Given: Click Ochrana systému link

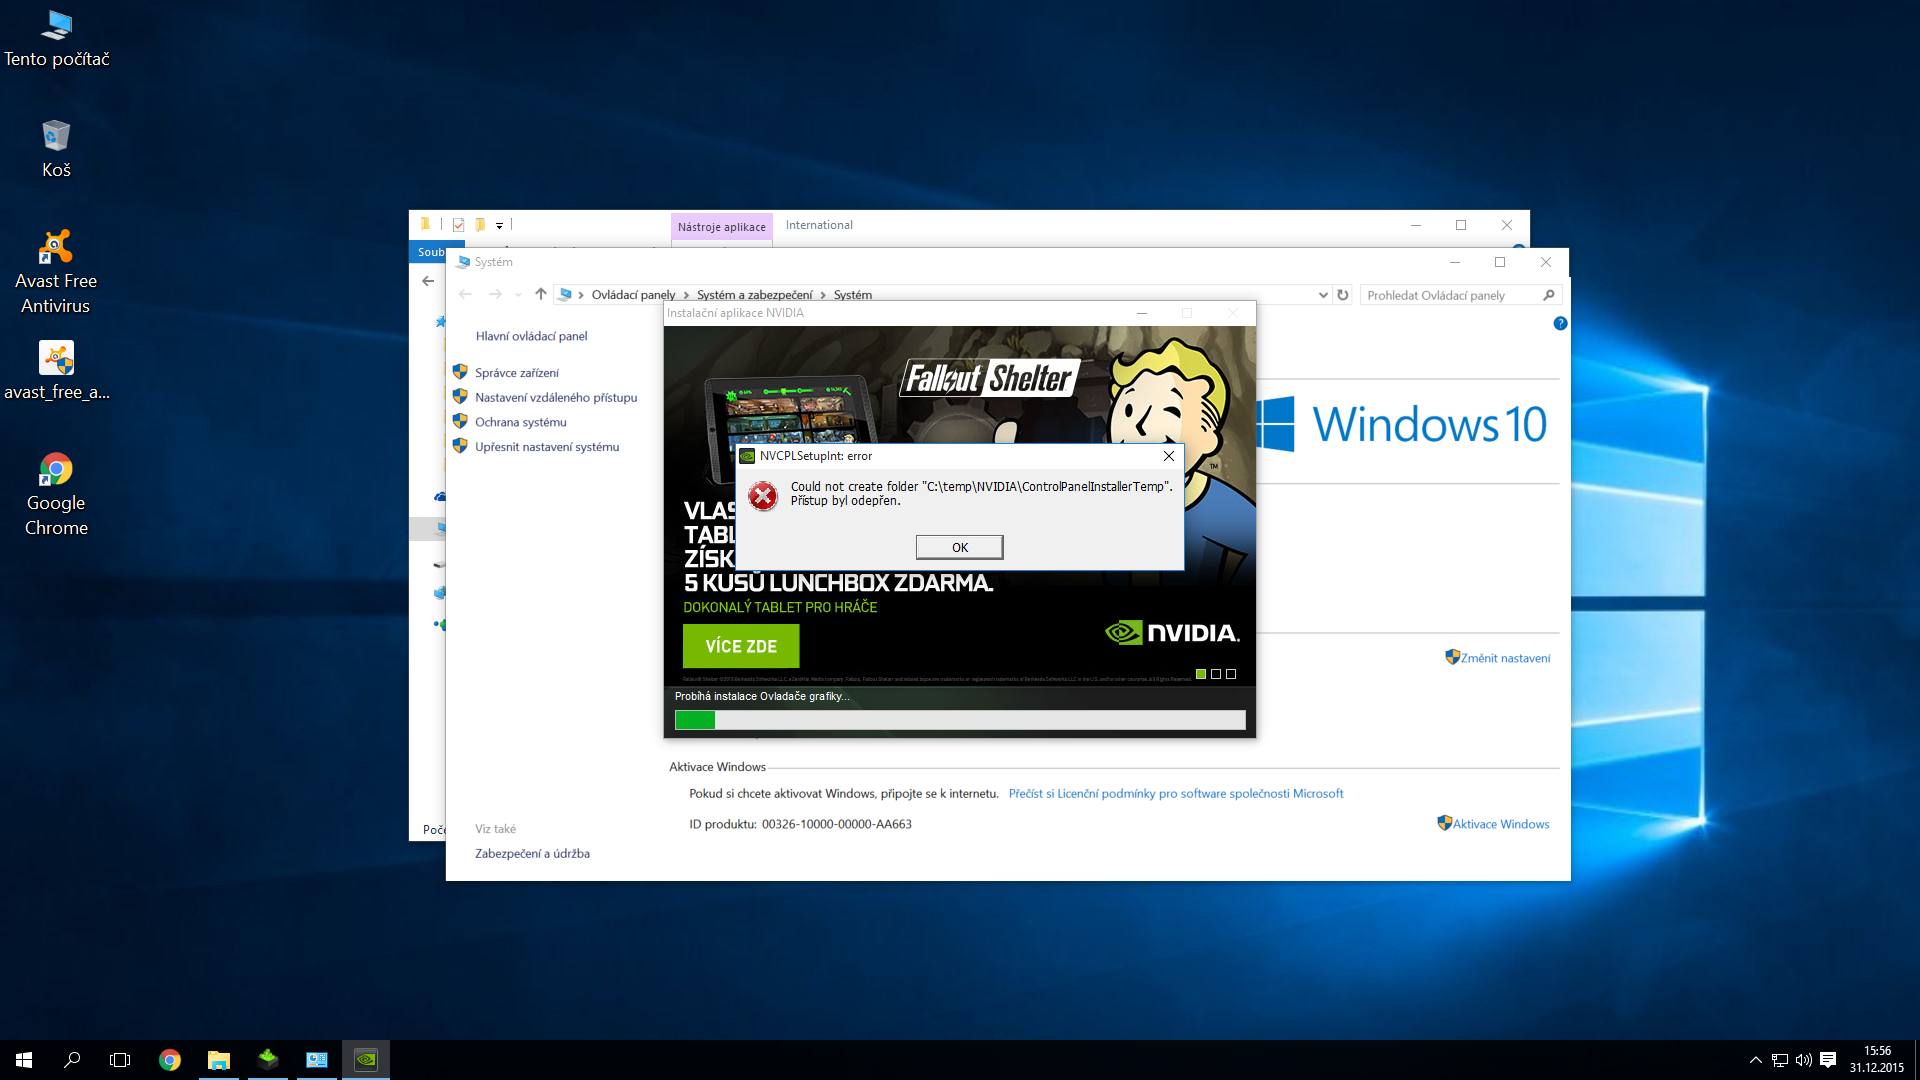Looking at the screenshot, I should [x=520, y=422].
